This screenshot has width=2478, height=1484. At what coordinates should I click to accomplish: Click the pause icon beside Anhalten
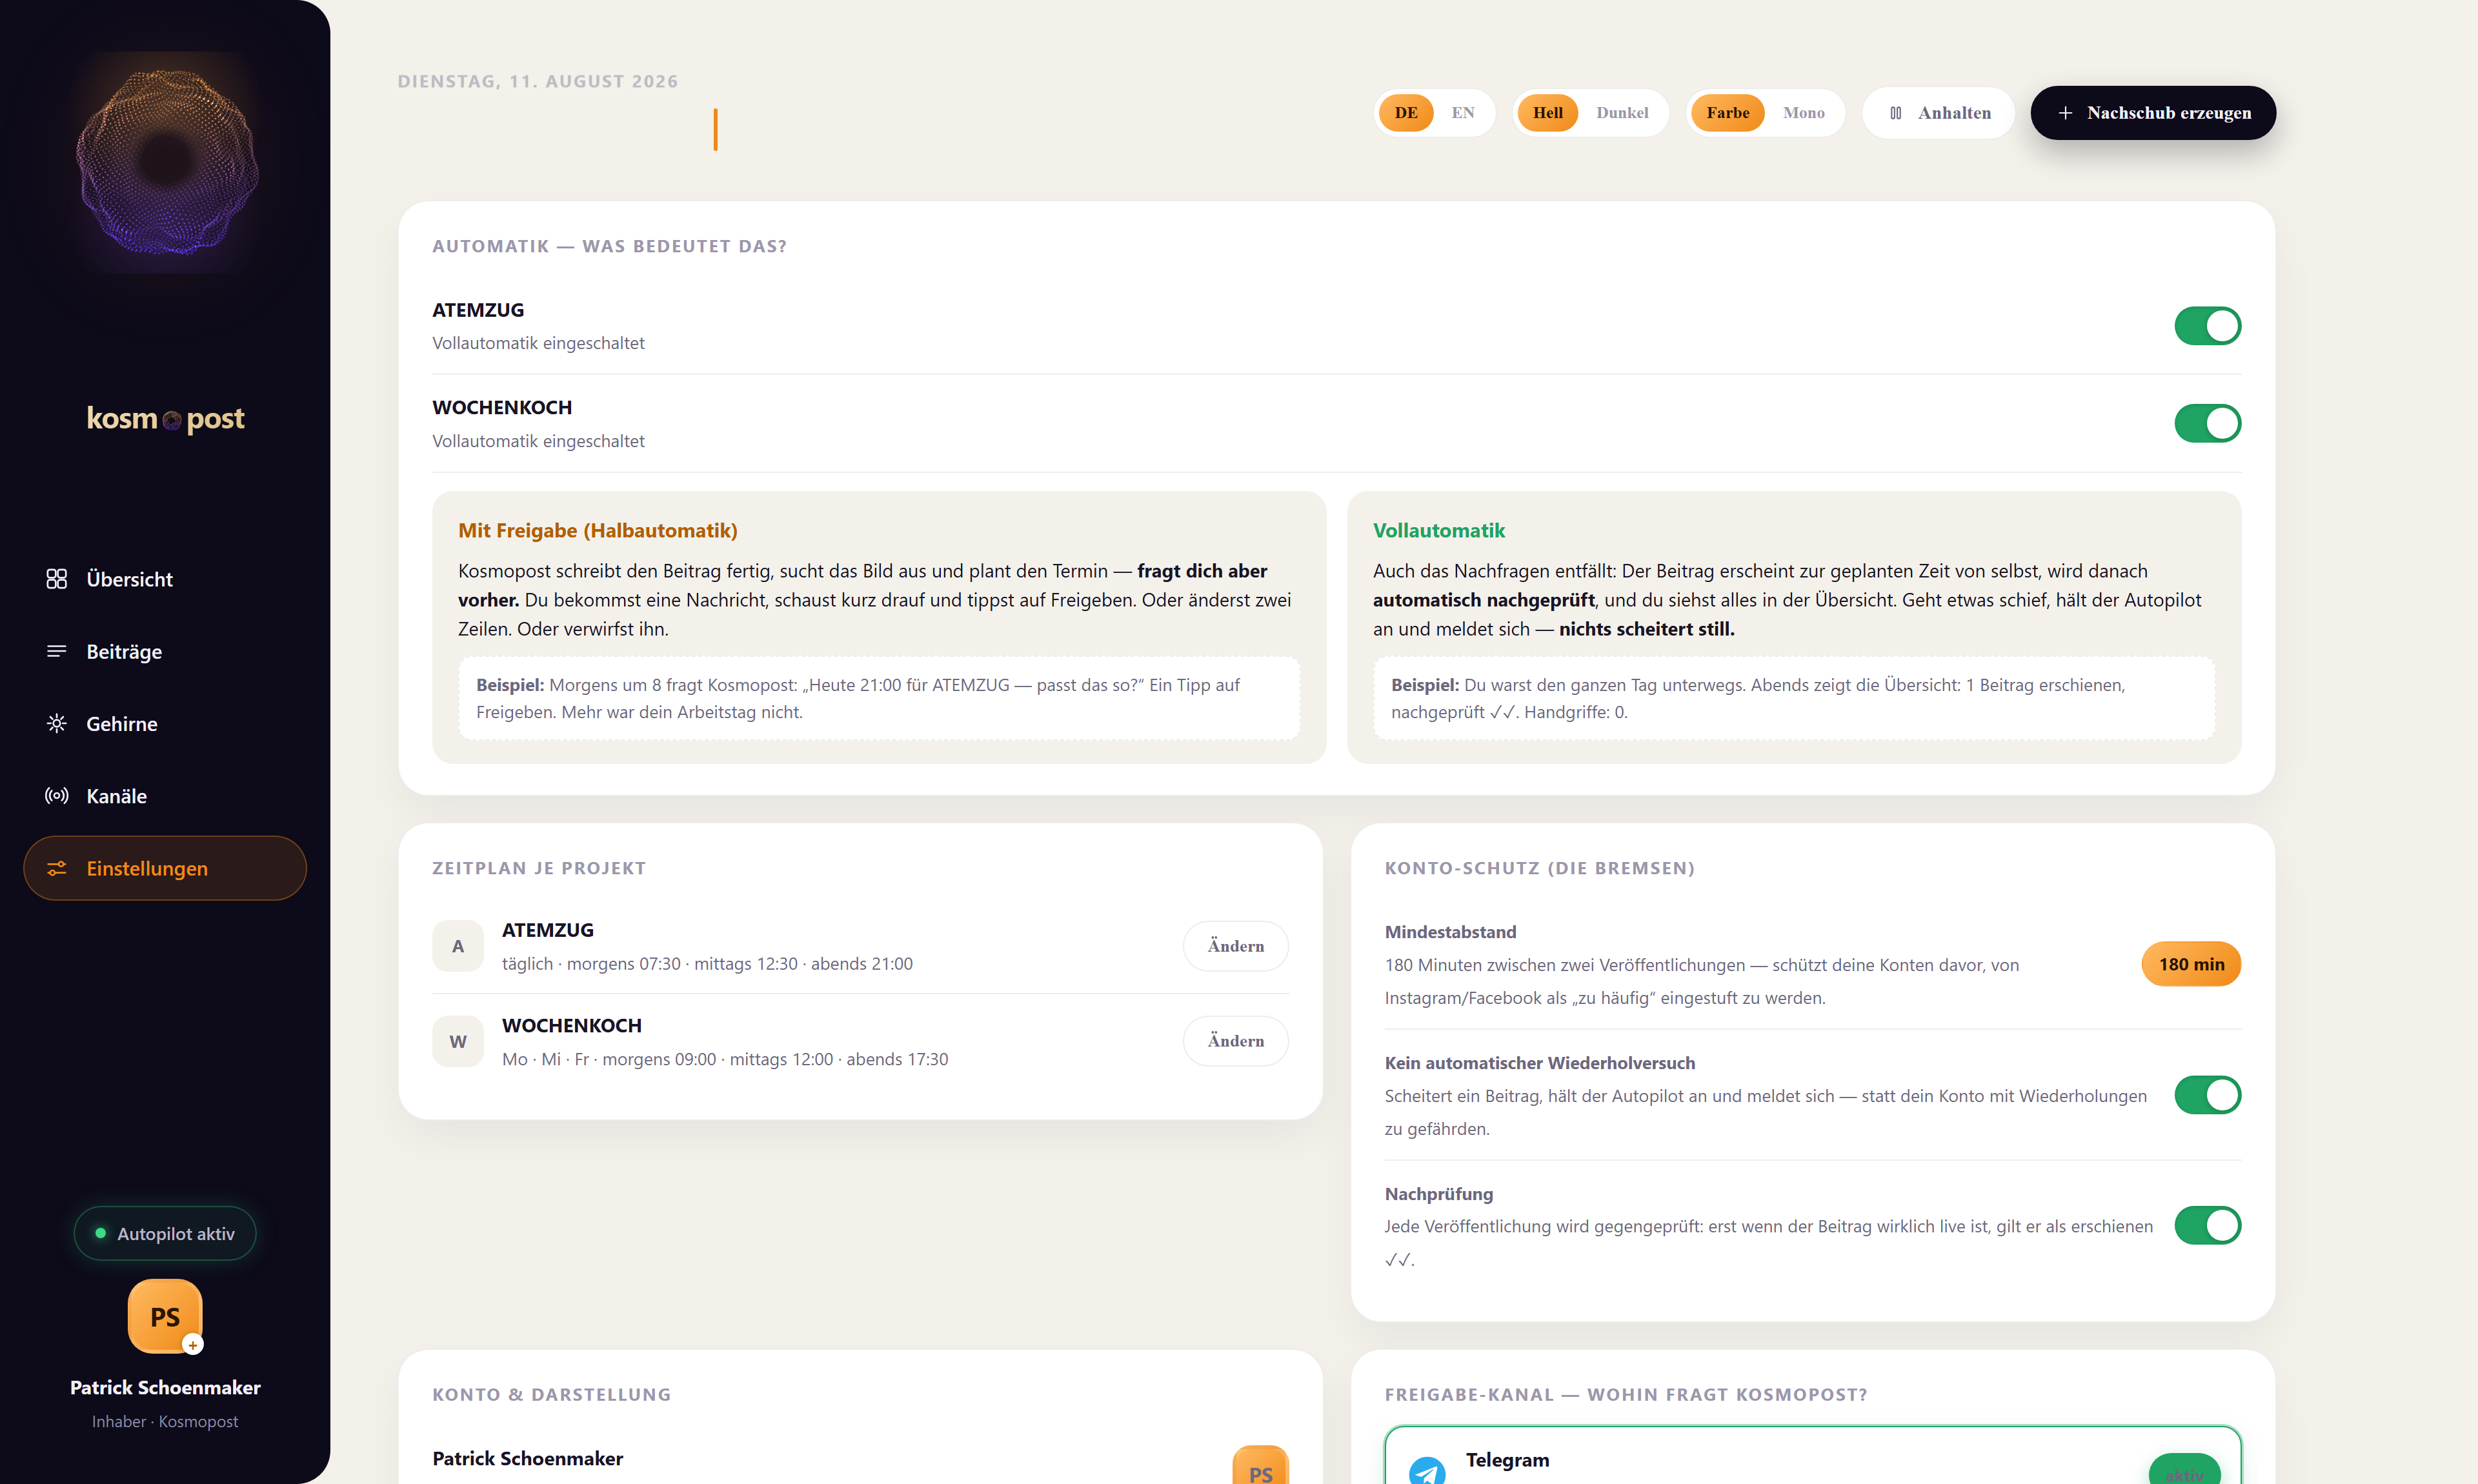tap(1895, 113)
